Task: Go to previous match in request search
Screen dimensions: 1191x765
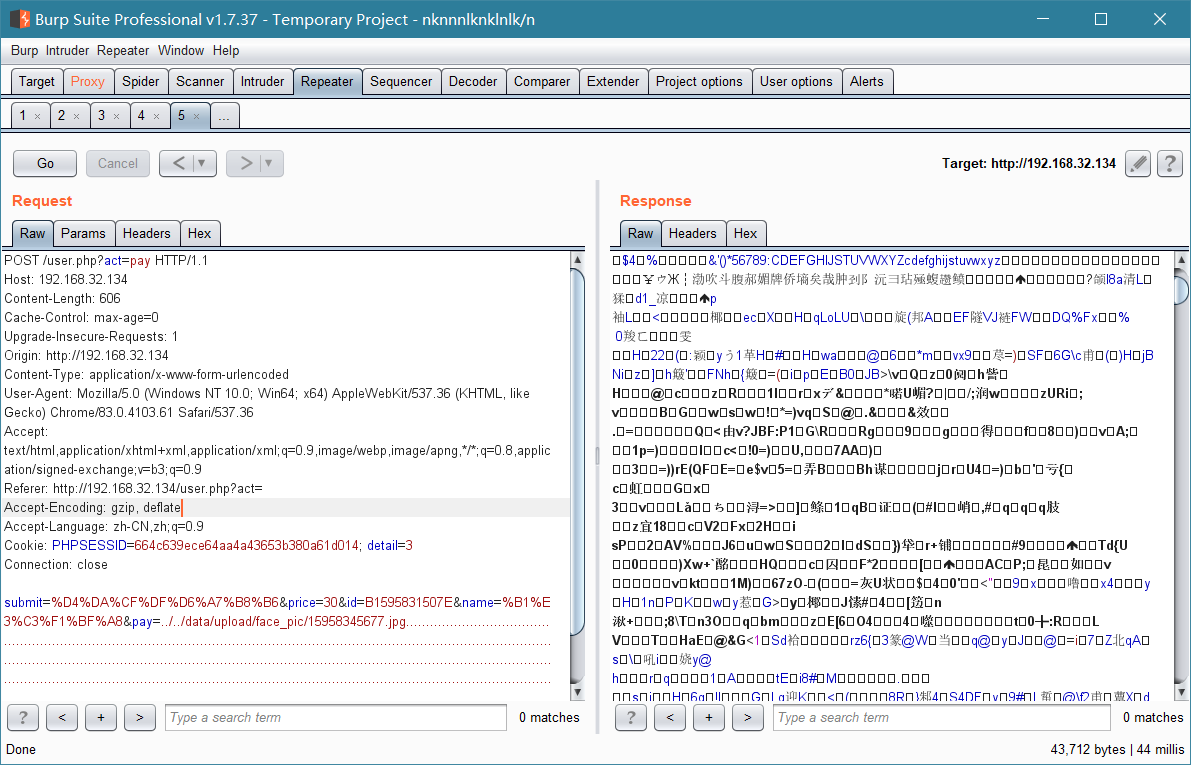Action: (62, 717)
